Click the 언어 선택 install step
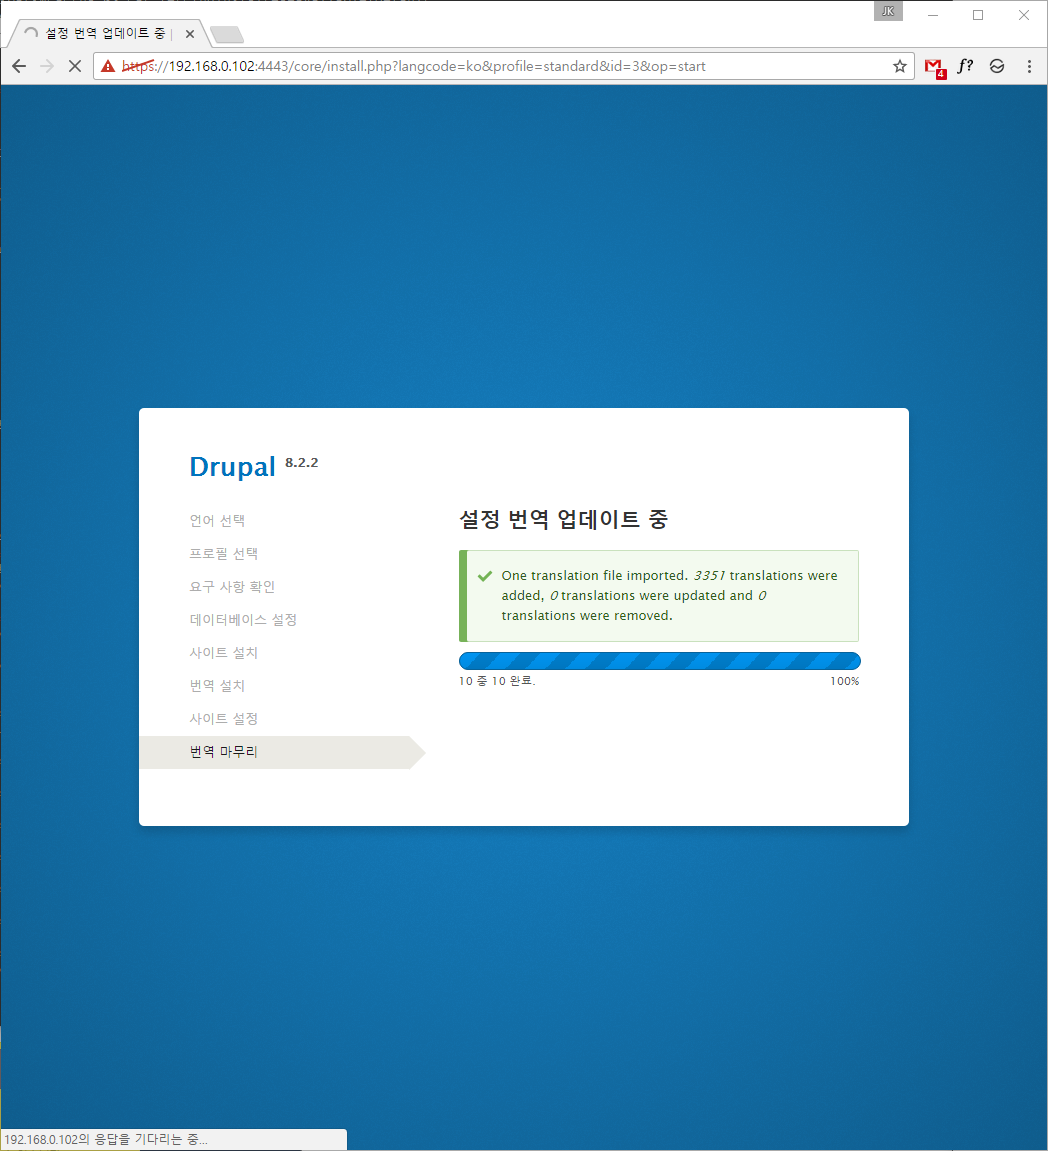1048x1151 pixels. (x=217, y=520)
